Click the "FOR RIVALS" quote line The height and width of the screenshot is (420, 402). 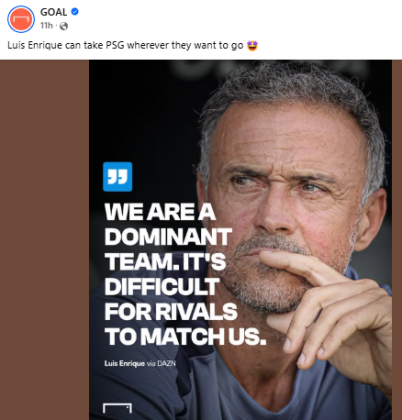coord(171,312)
